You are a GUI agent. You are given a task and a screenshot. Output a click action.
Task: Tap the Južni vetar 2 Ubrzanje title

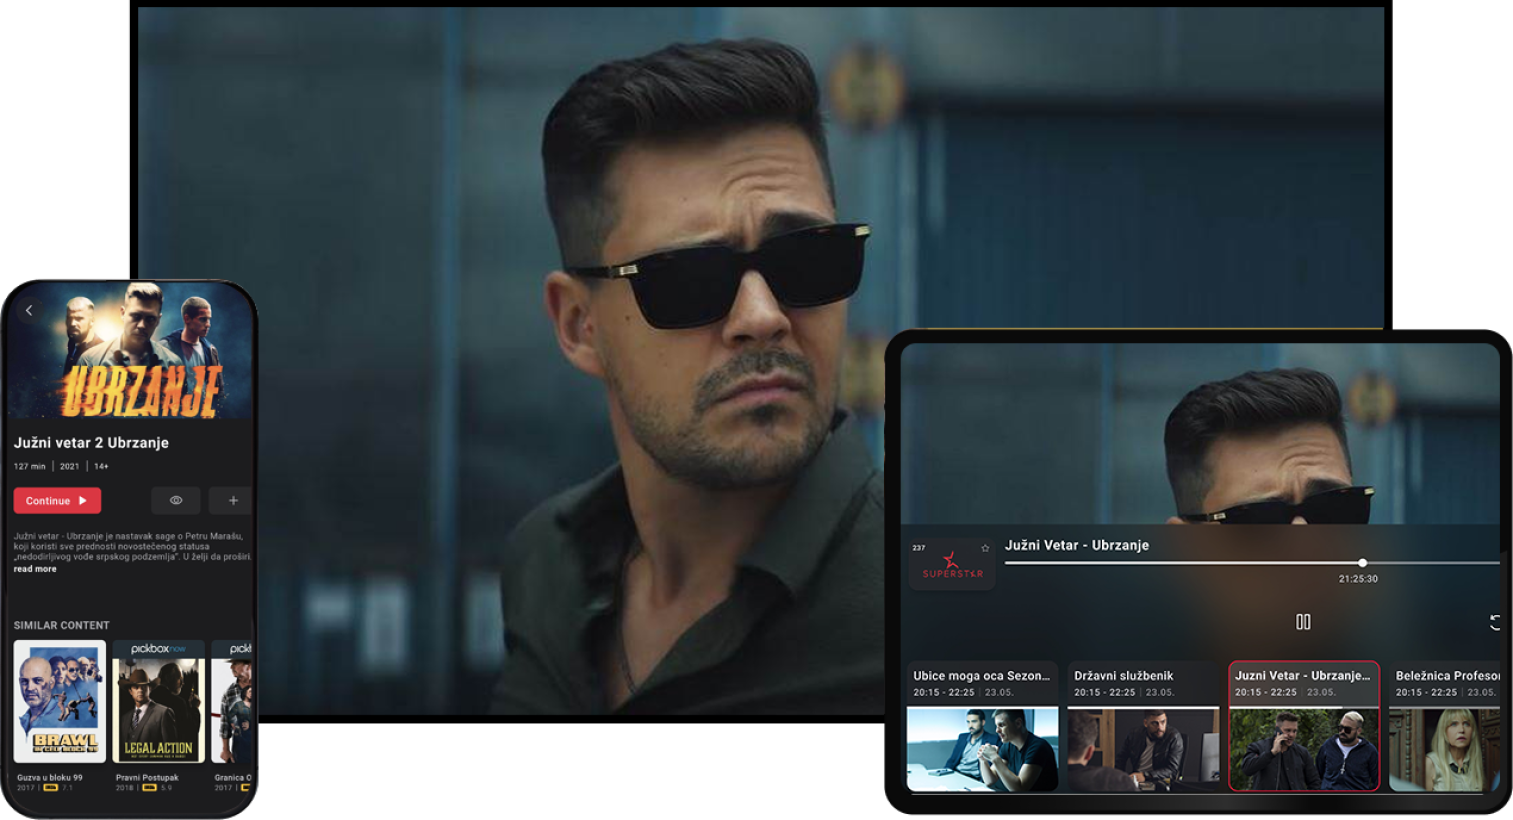click(x=91, y=442)
